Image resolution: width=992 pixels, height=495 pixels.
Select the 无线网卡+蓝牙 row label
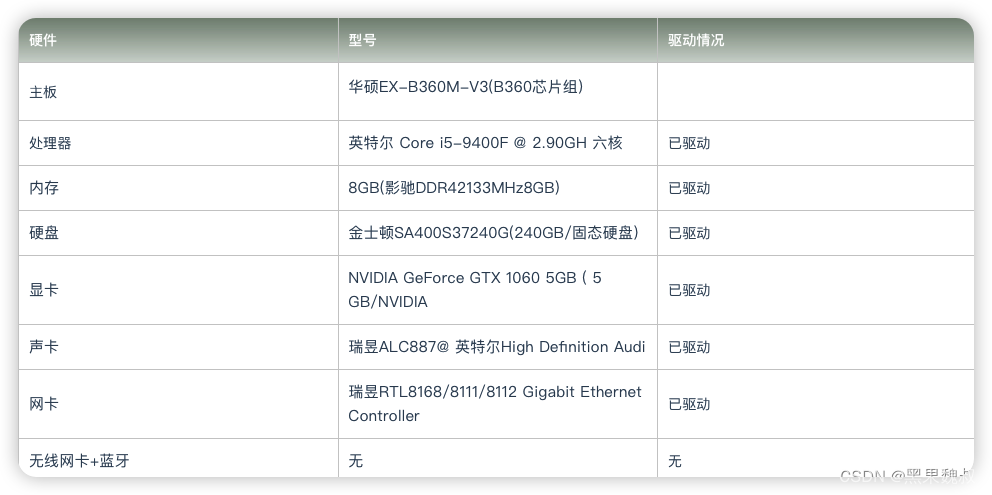coord(79,461)
